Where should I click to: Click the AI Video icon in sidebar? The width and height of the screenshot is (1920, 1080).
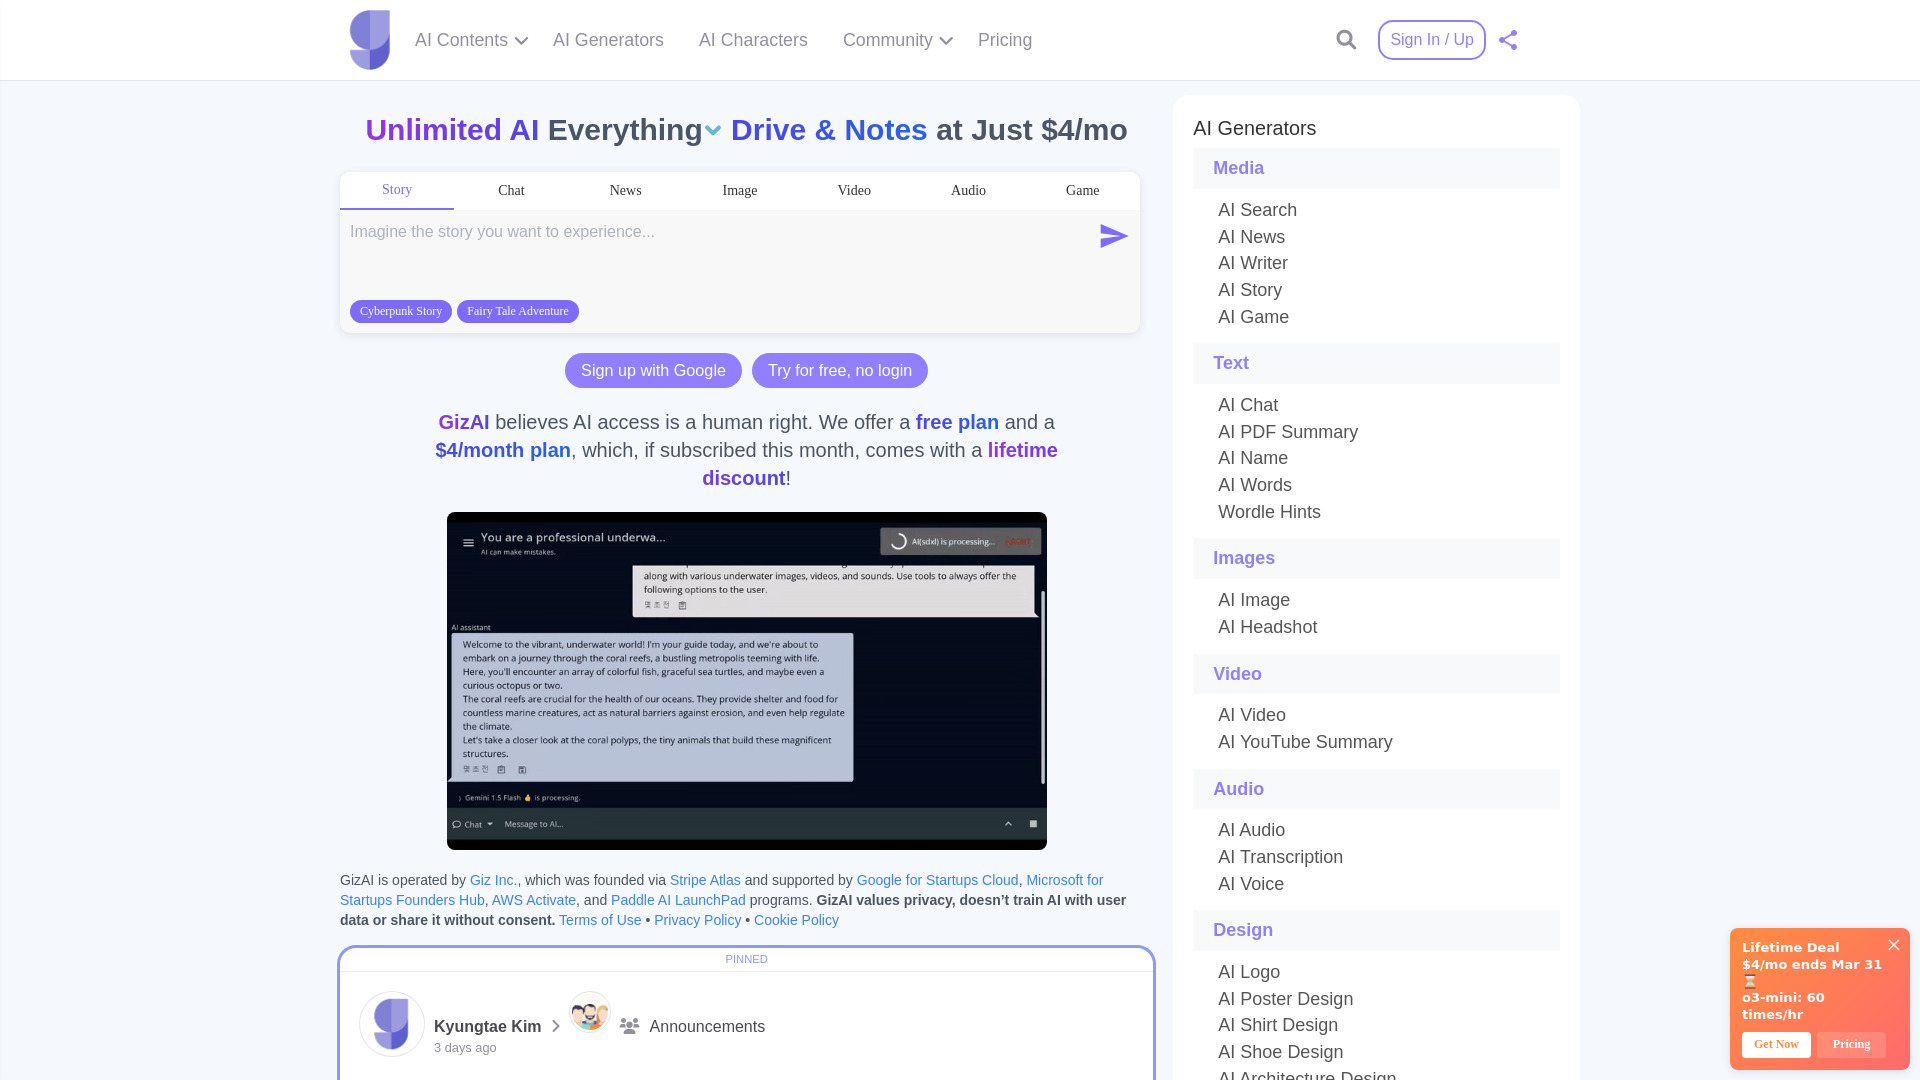(1250, 715)
